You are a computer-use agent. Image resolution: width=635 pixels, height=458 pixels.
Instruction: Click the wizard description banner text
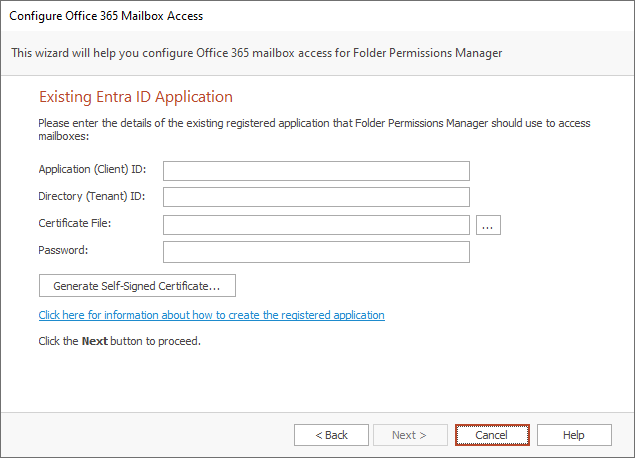point(257,53)
